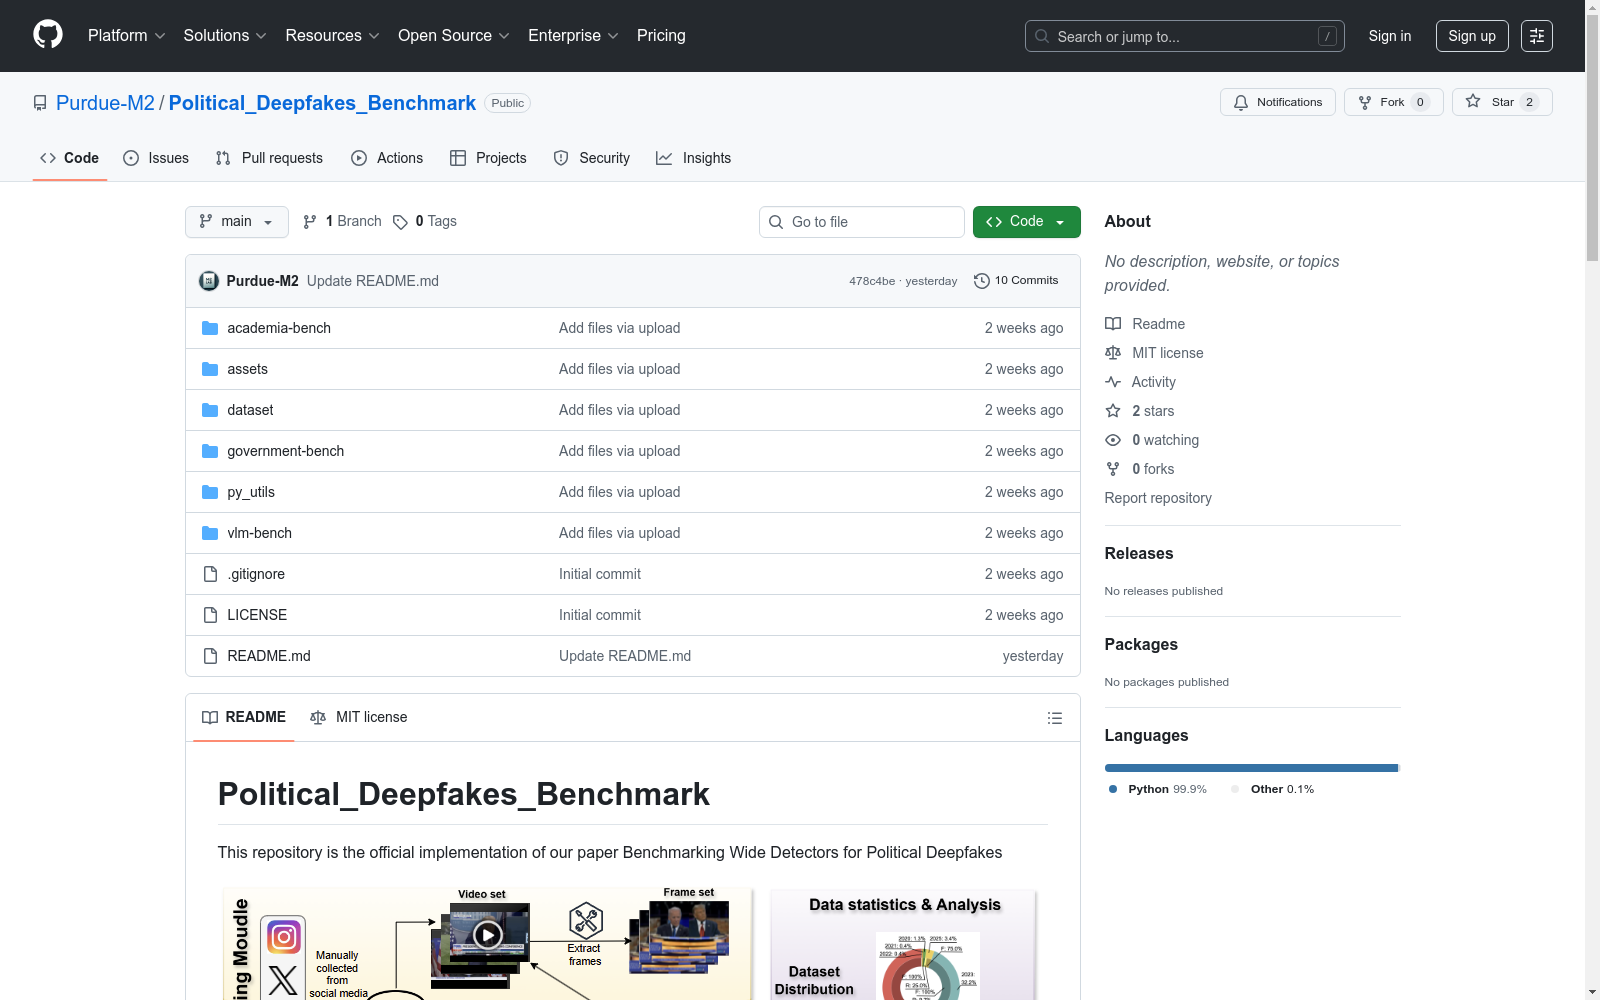The width and height of the screenshot is (1600, 1000).
Task: Click the 0 Tags link
Action: 425,222
